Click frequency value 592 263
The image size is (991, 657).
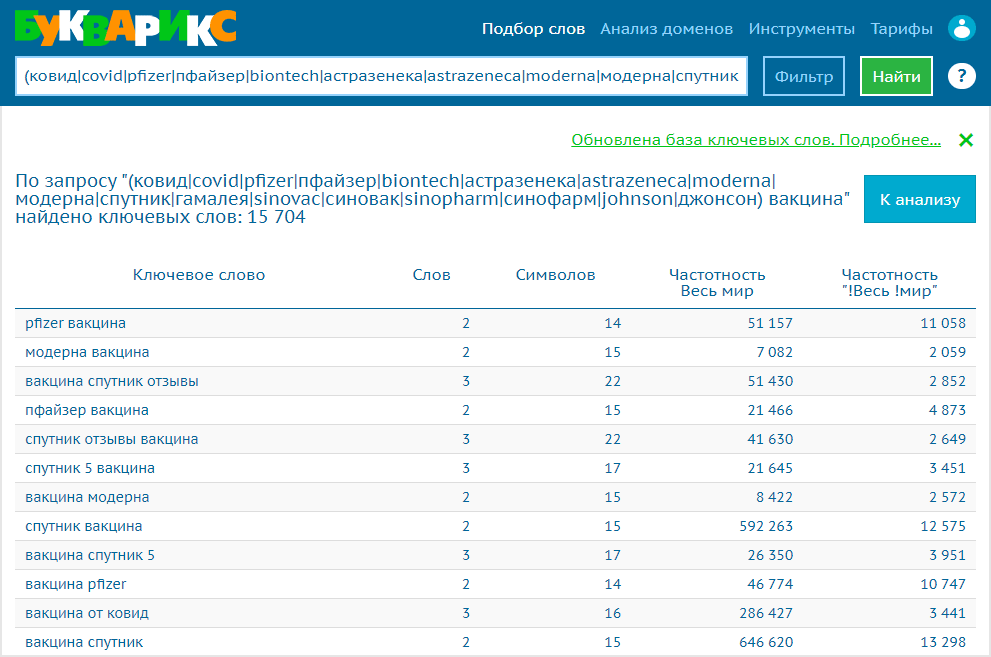[766, 526]
